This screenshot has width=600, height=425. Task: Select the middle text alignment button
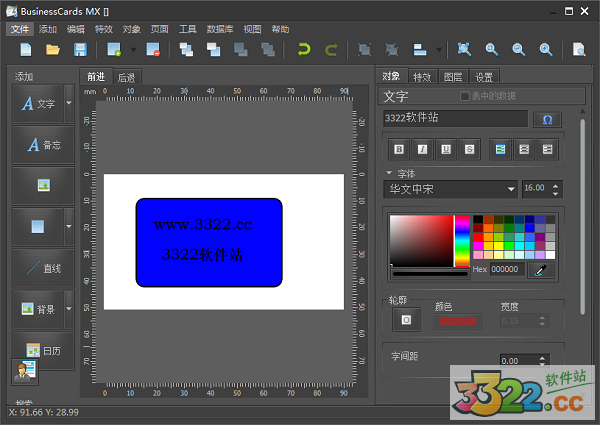(x=524, y=149)
